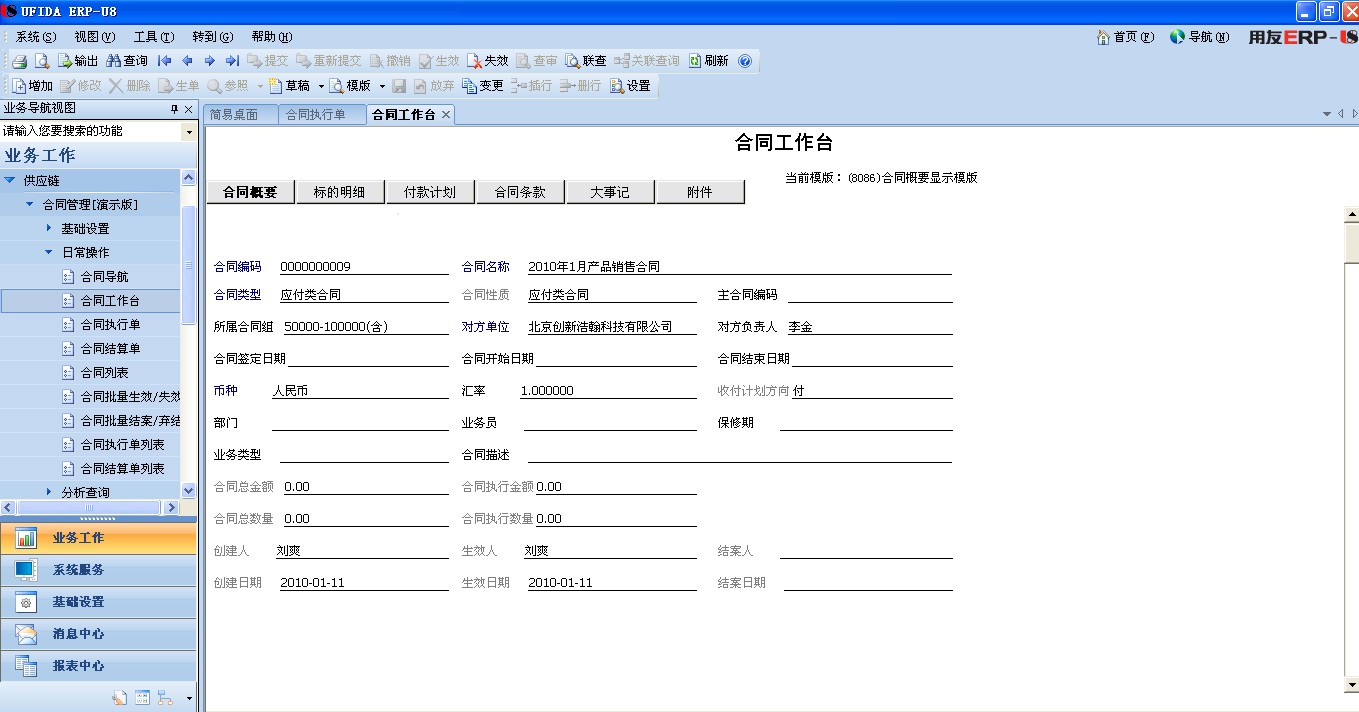This screenshot has height=712, width=1359.
Task: Go to the previous record arrow
Action: tap(187, 61)
